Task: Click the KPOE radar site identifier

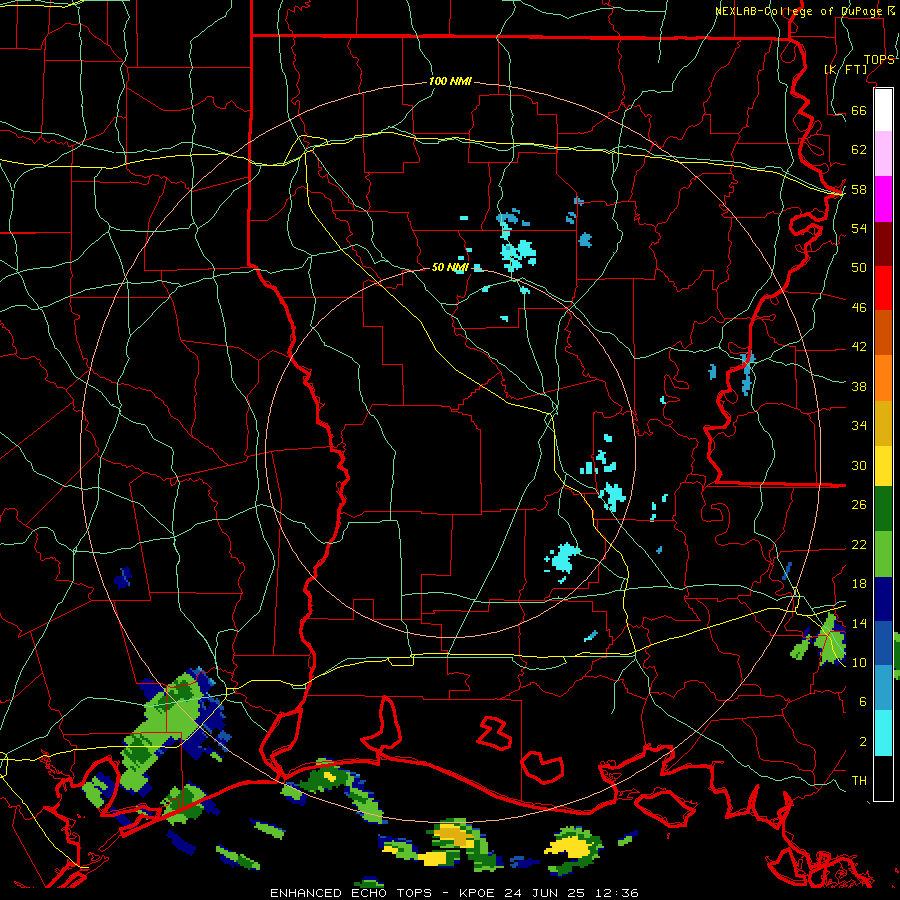Action: (x=479, y=893)
